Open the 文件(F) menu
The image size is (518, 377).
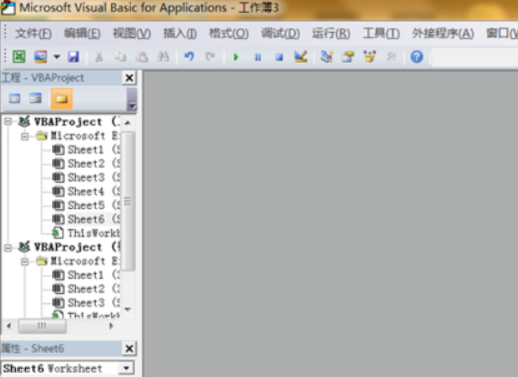click(x=33, y=34)
